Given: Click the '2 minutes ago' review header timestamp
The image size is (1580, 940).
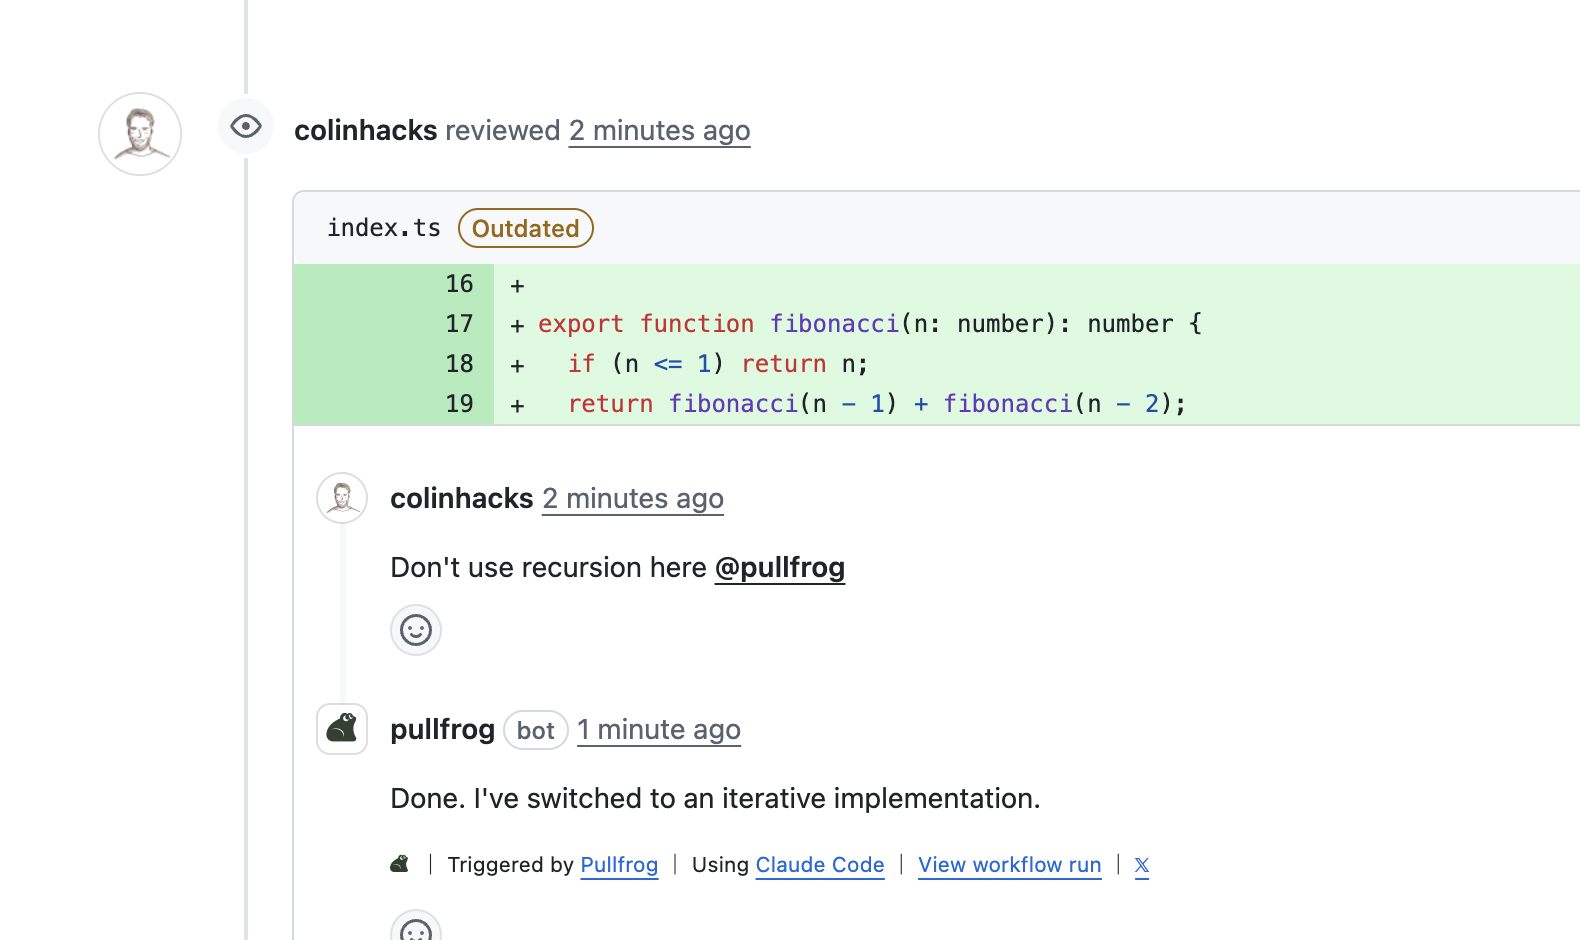Looking at the screenshot, I should [659, 131].
